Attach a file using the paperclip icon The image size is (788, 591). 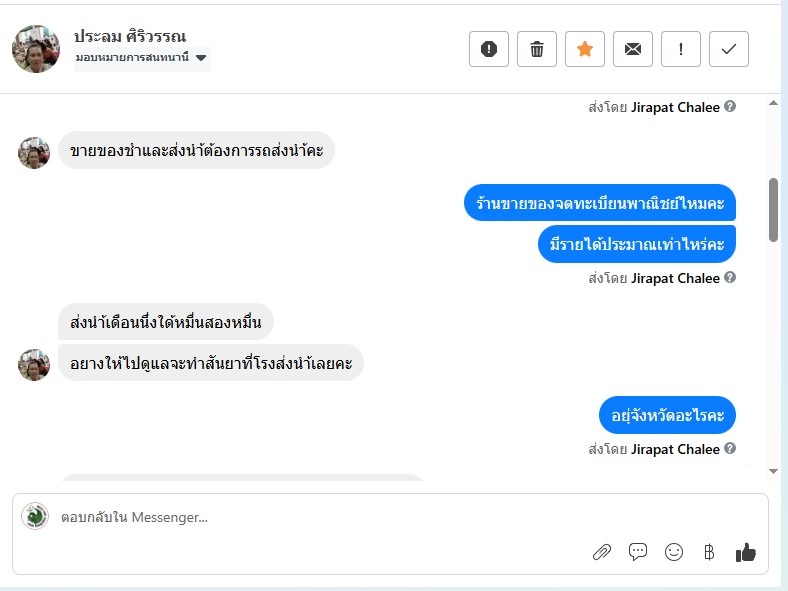point(602,552)
